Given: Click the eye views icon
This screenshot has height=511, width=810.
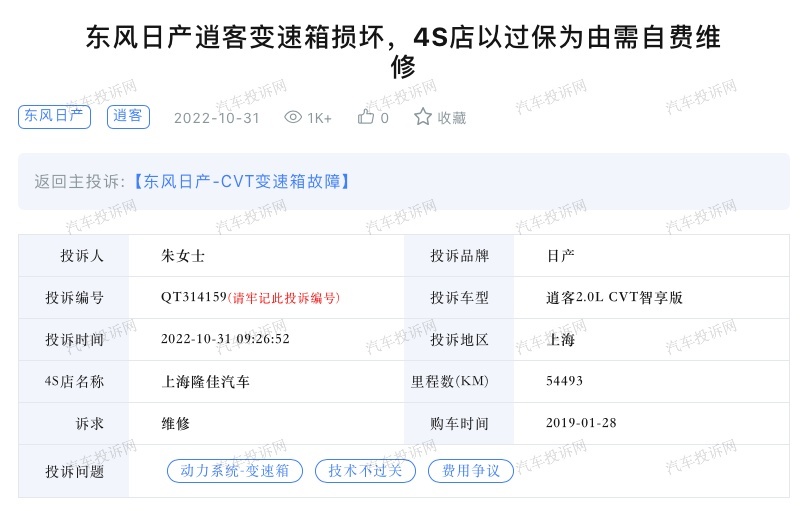Looking at the screenshot, I should pyautogui.click(x=293, y=117).
